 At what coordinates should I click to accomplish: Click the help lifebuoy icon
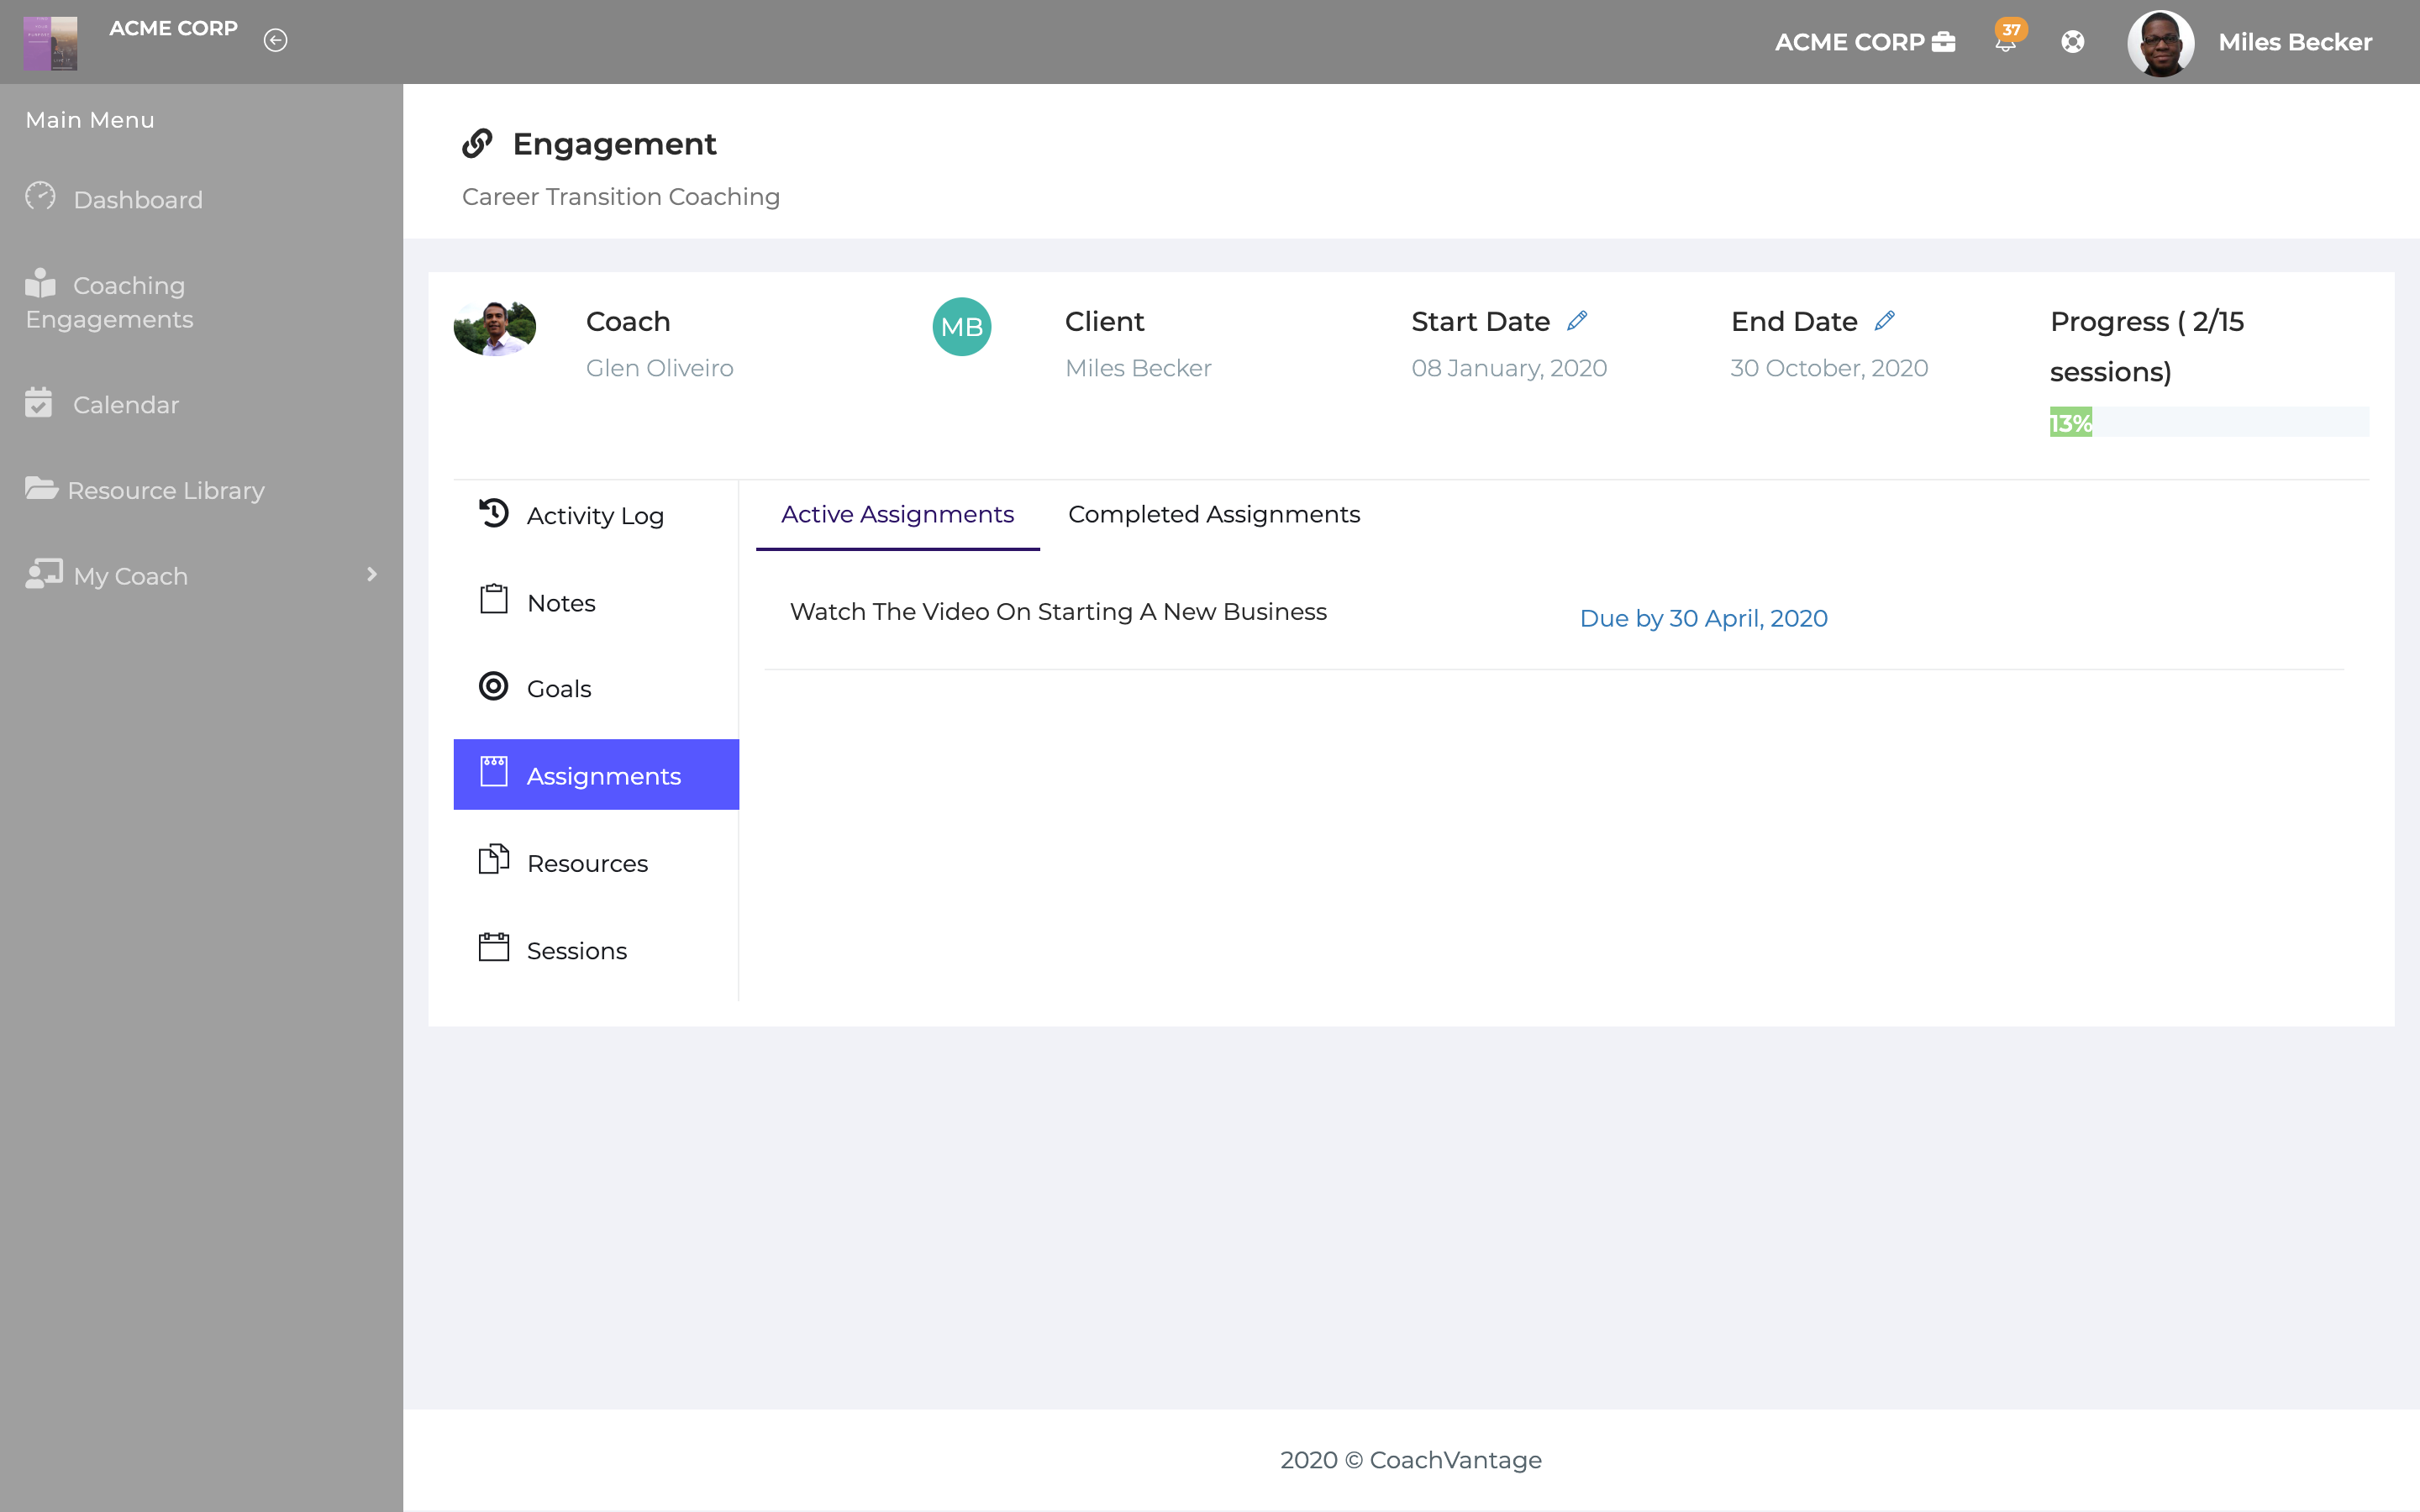click(2073, 42)
